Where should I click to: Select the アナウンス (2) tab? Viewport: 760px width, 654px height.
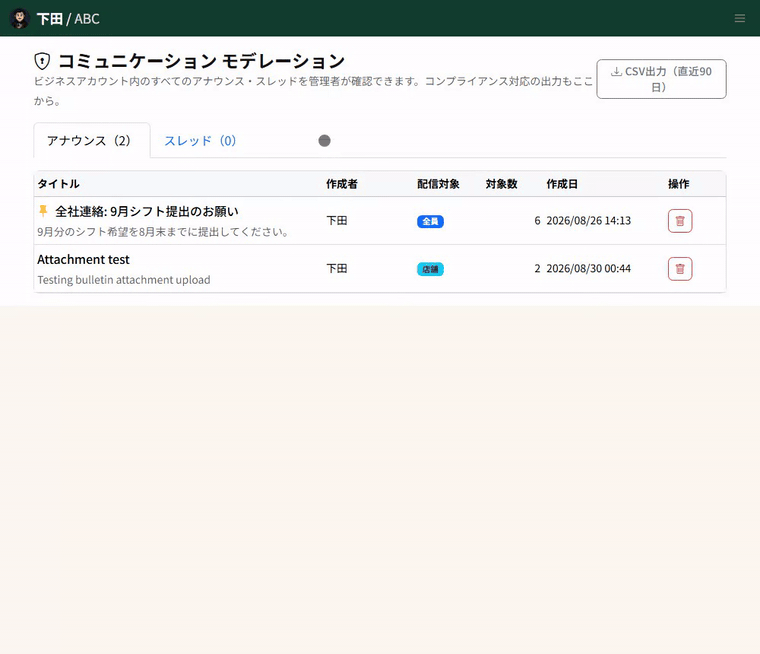92,141
